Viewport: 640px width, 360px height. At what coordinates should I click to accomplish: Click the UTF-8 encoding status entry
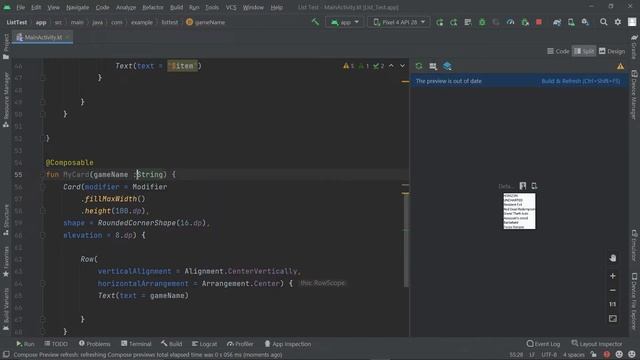point(549,355)
